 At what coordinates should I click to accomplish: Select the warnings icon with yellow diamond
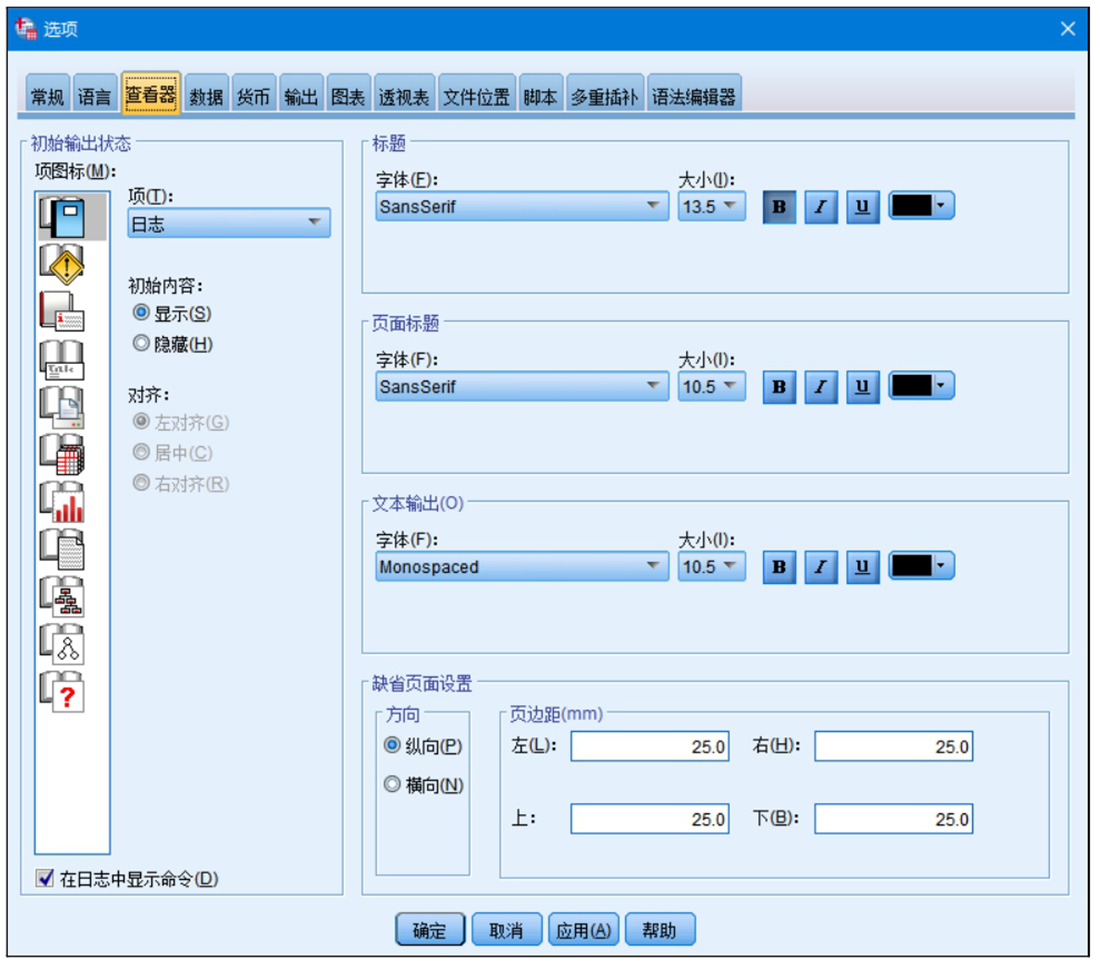click(61, 262)
